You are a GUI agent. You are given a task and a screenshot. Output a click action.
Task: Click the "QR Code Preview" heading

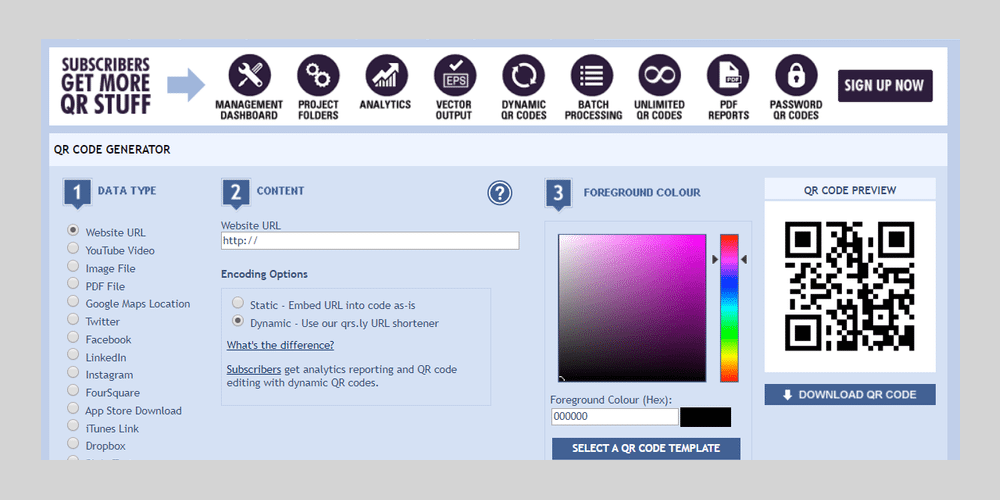tap(849, 190)
